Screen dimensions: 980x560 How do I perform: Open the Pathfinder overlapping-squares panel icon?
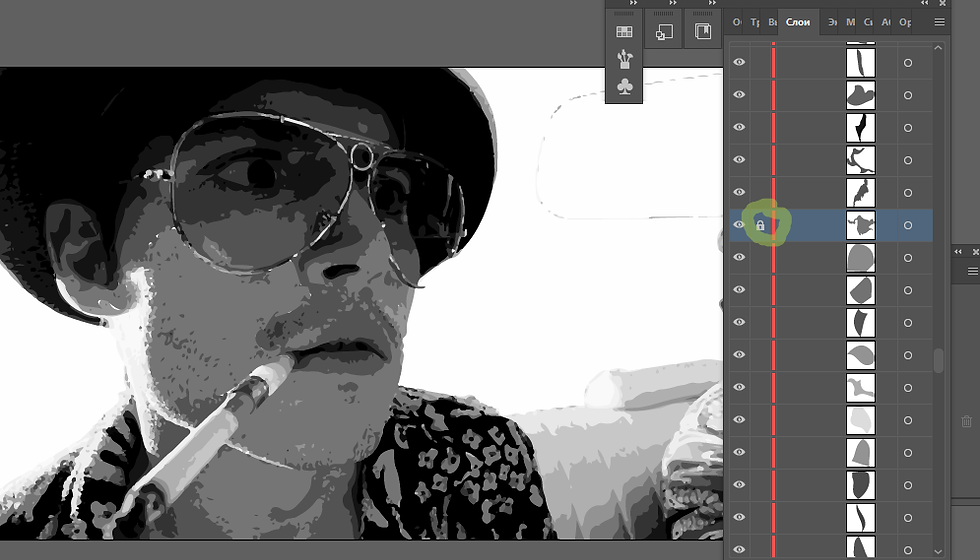(664, 32)
